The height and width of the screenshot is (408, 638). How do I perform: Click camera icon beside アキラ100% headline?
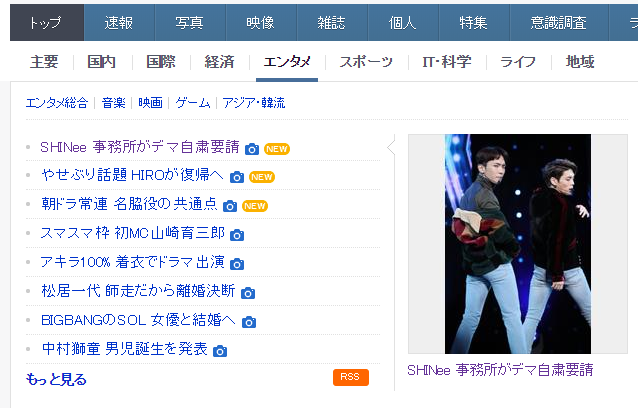coord(237,264)
